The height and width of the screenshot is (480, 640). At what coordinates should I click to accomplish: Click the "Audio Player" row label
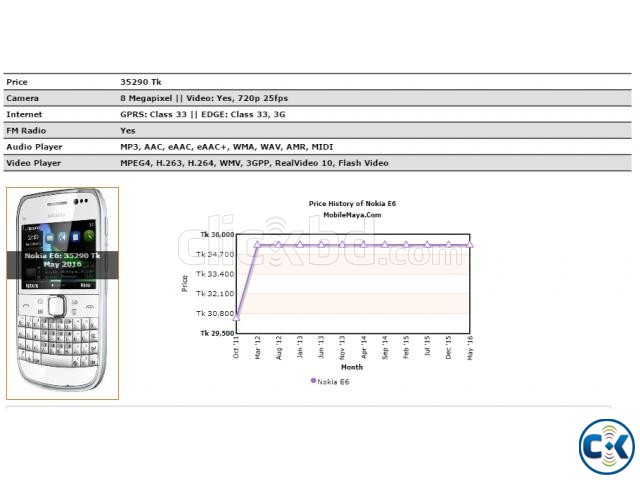[34, 147]
